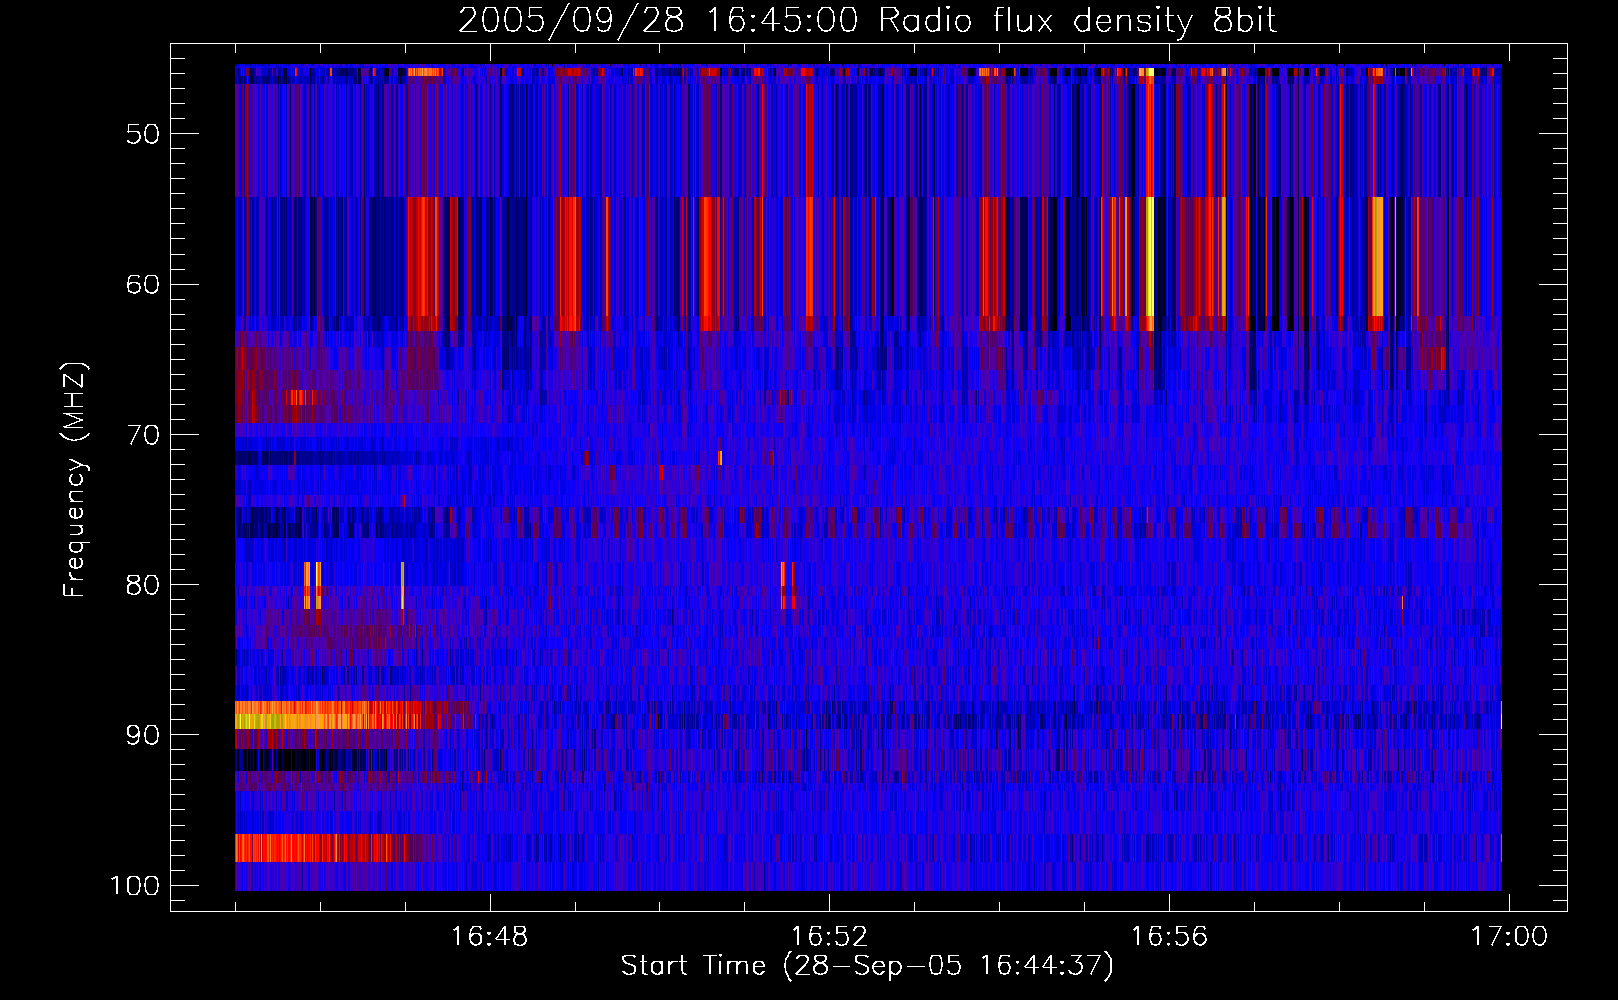Click the 'Frequency (MHZ)' y-axis label
The image size is (1618, 1000).
76,480
